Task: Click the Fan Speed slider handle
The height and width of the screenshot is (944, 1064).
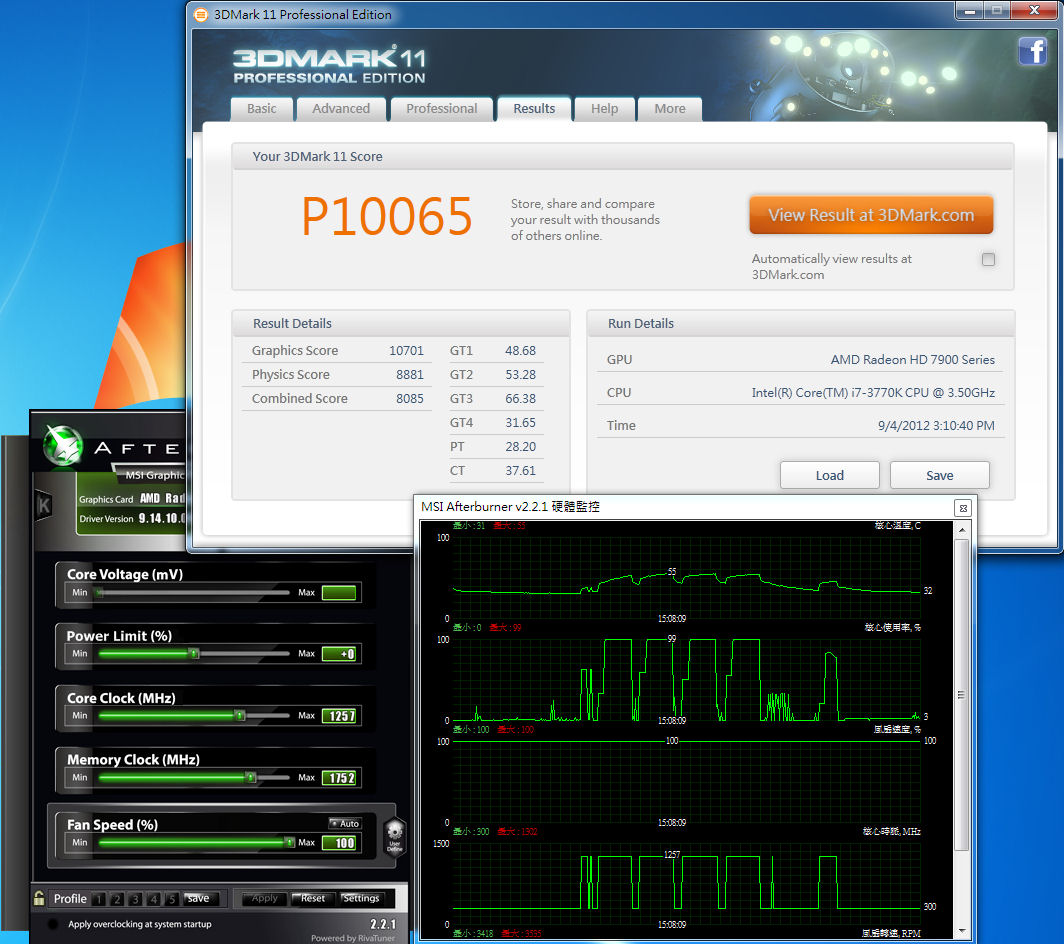Action: pyautogui.click(x=290, y=842)
